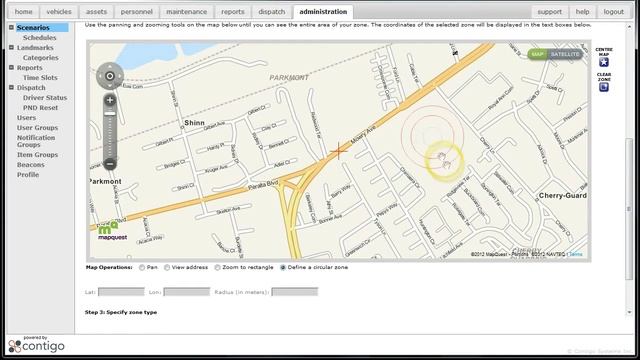640x360 pixels.
Task: Select the Zoom to rectangle operation
Action: click(x=218, y=268)
